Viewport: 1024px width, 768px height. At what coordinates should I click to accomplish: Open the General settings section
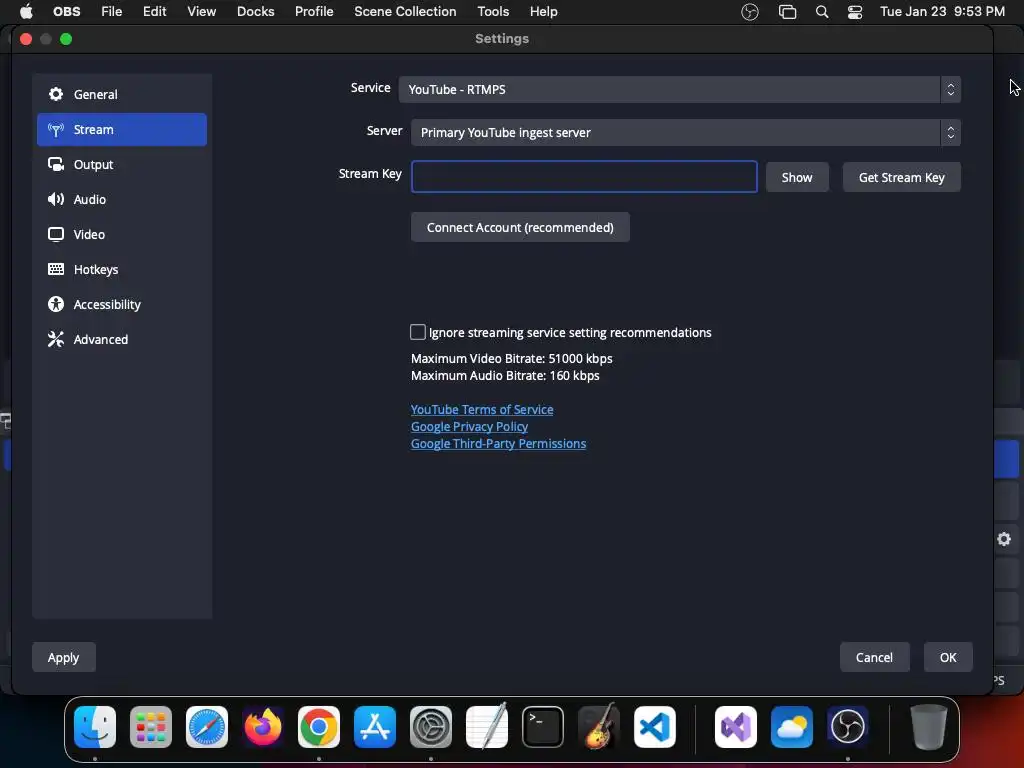(121, 95)
